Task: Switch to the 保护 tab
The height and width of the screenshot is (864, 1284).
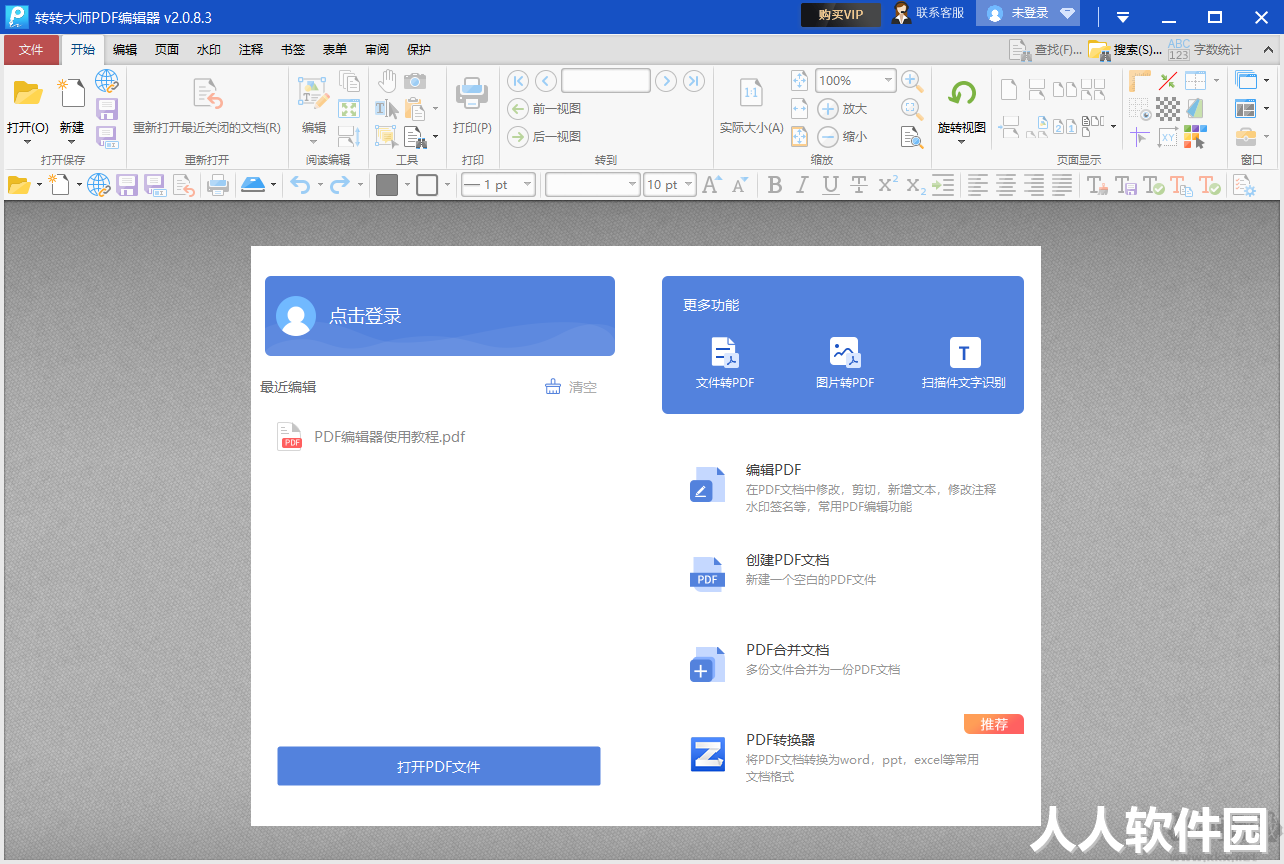Action: 419,49
